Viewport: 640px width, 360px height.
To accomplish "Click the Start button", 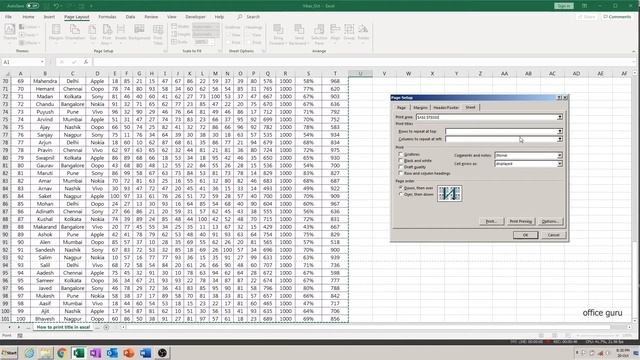I will coord(9,353).
